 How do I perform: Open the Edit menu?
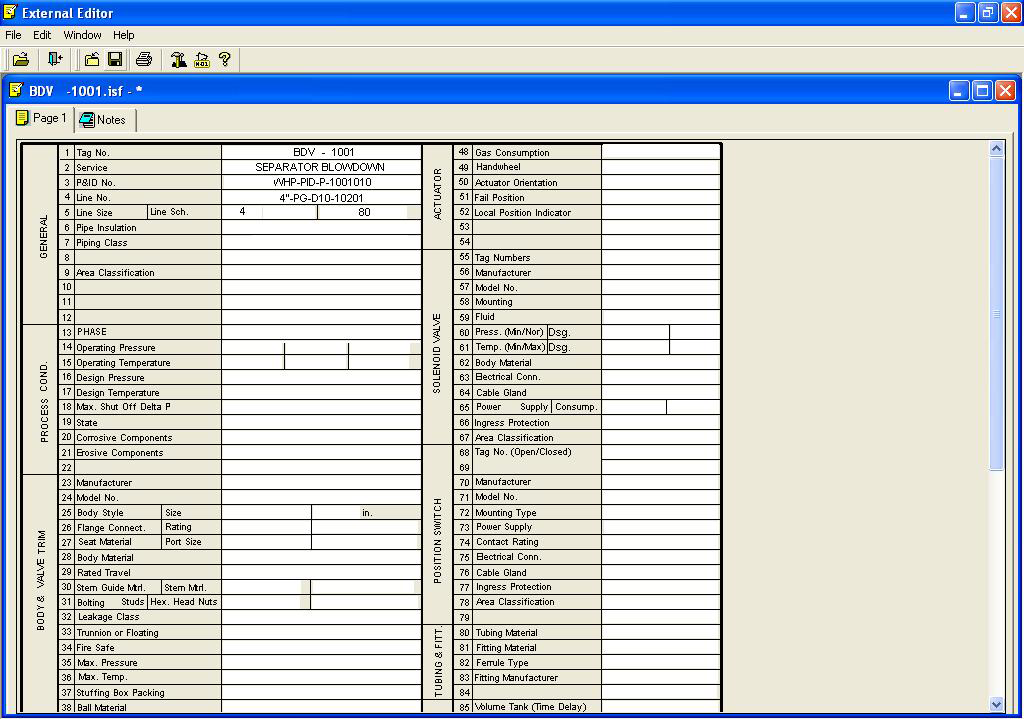pyautogui.click(x=41, y=35)
